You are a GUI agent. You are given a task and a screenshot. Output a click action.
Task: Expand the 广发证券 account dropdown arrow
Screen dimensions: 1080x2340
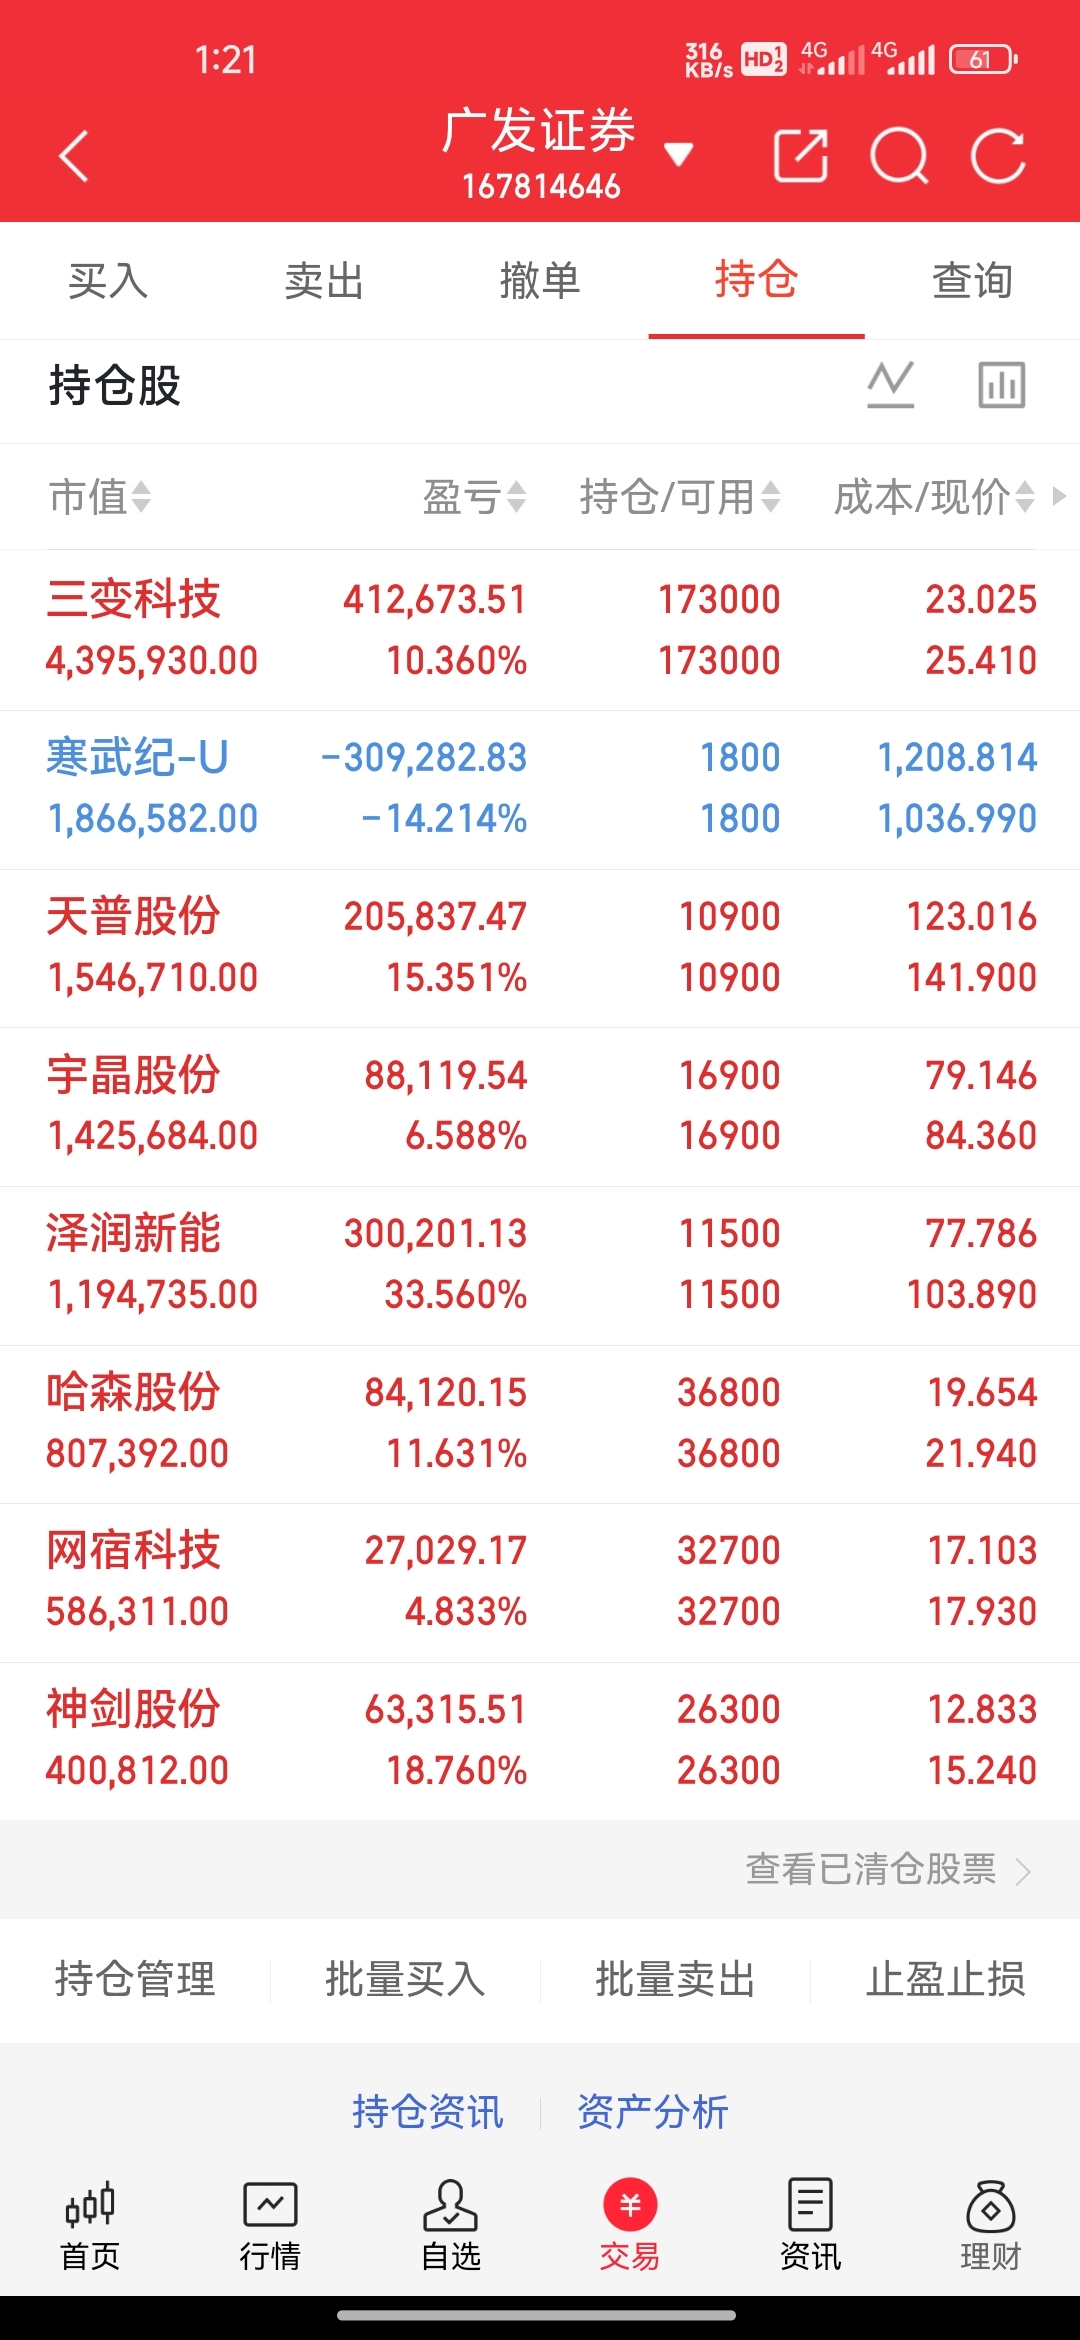[679, 154]
